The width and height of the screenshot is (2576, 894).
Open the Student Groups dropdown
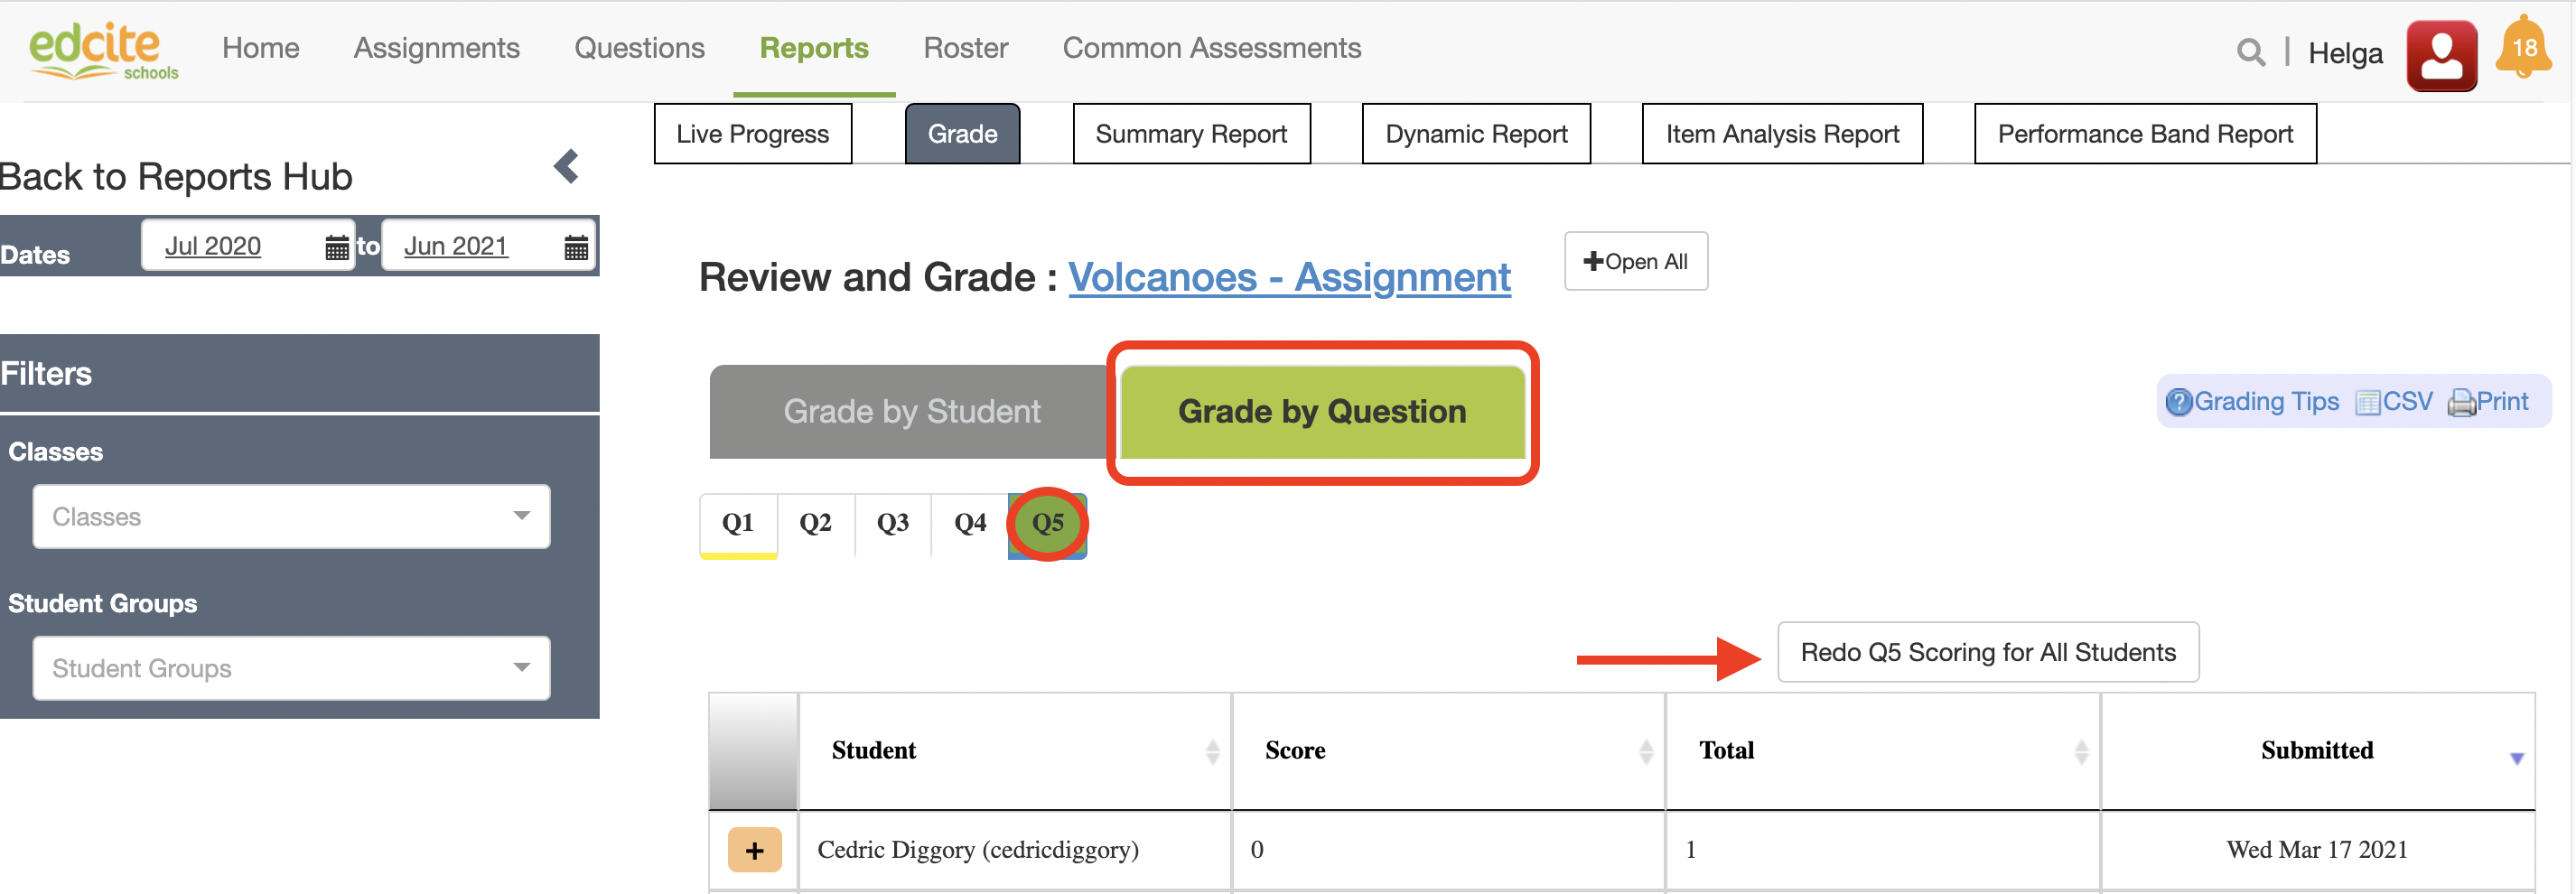tap(291, 668)
